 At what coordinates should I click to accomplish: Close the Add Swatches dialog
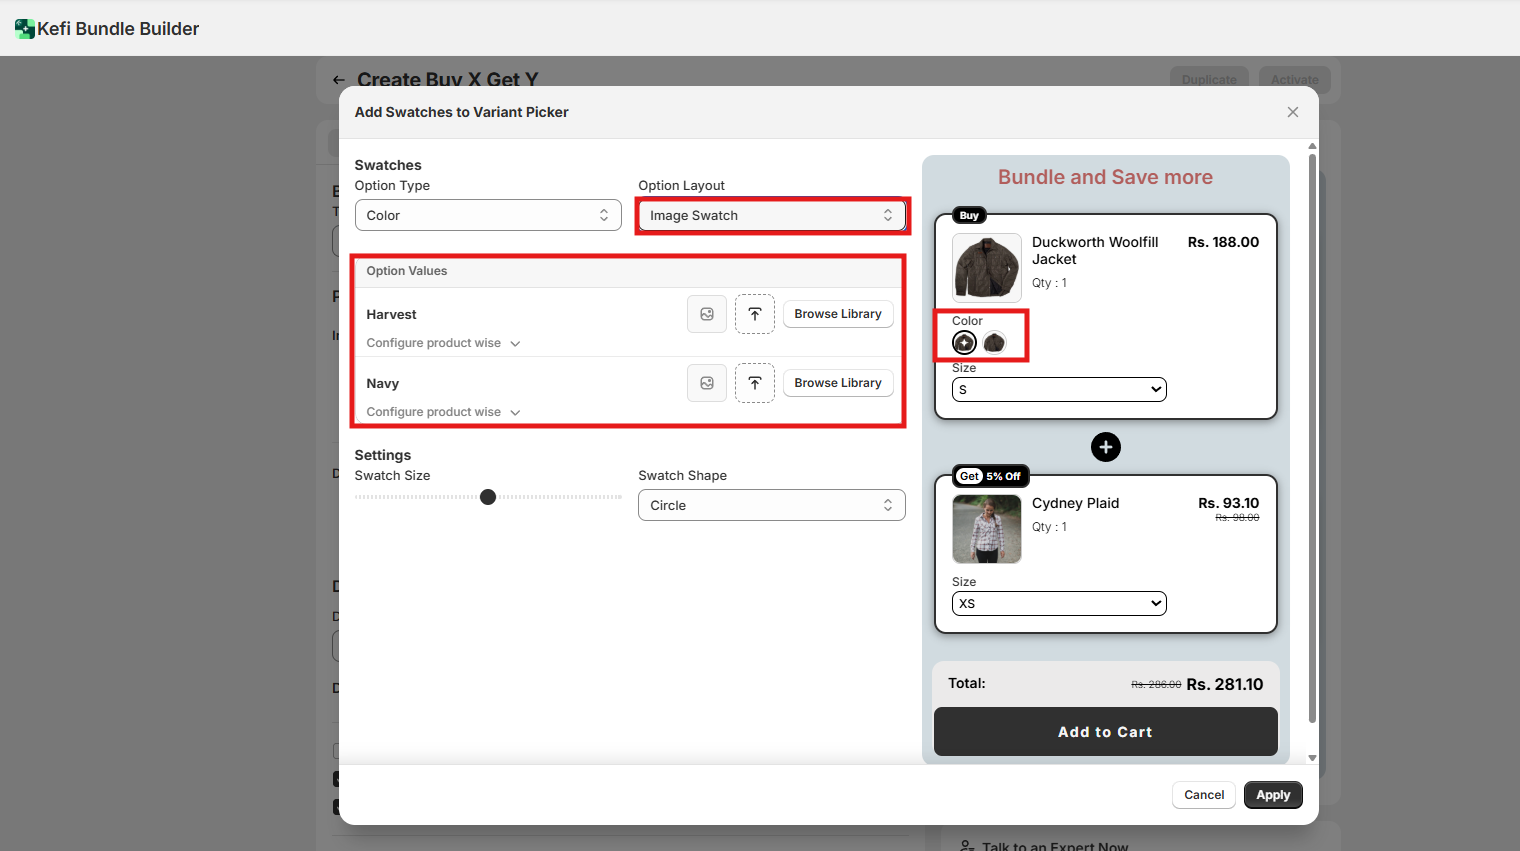[x=1293, y=112]
